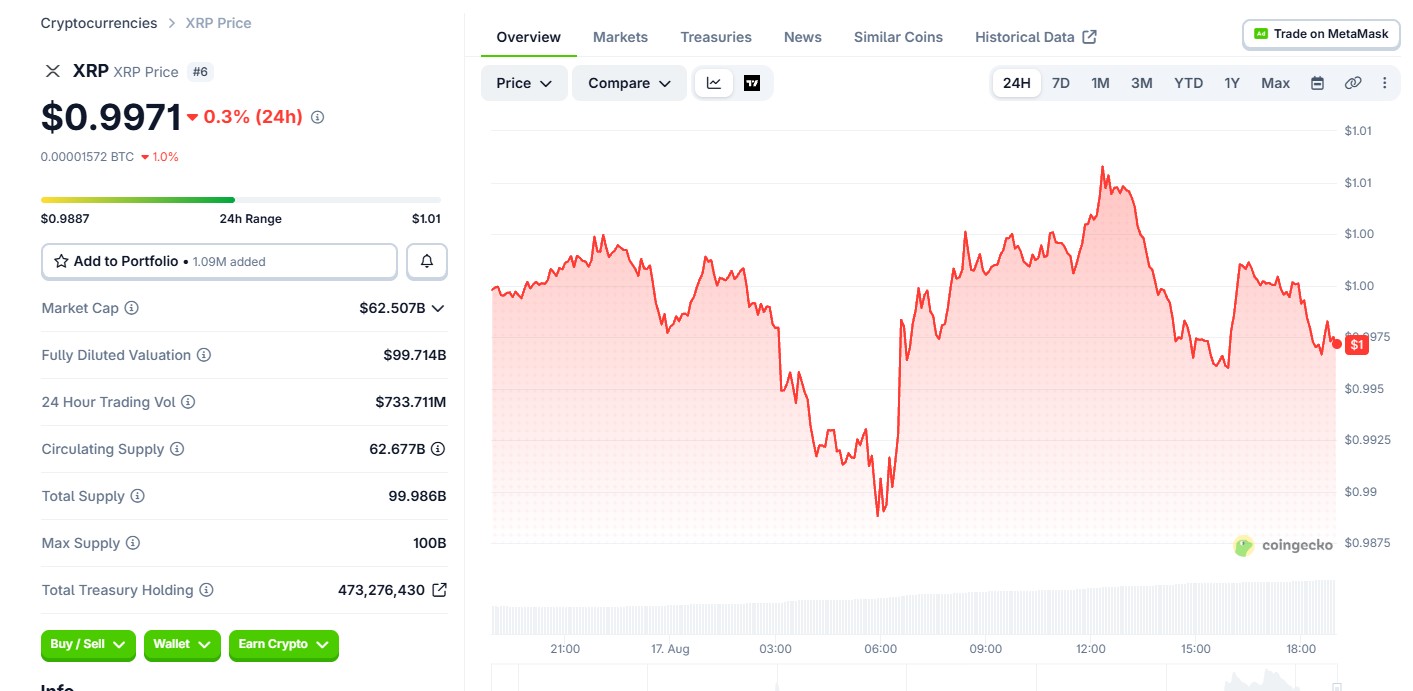The width and height of the screenshot is (1413, 691).
Task: Click info icon beside Circulating Supply label
Action: click(177, 449)
